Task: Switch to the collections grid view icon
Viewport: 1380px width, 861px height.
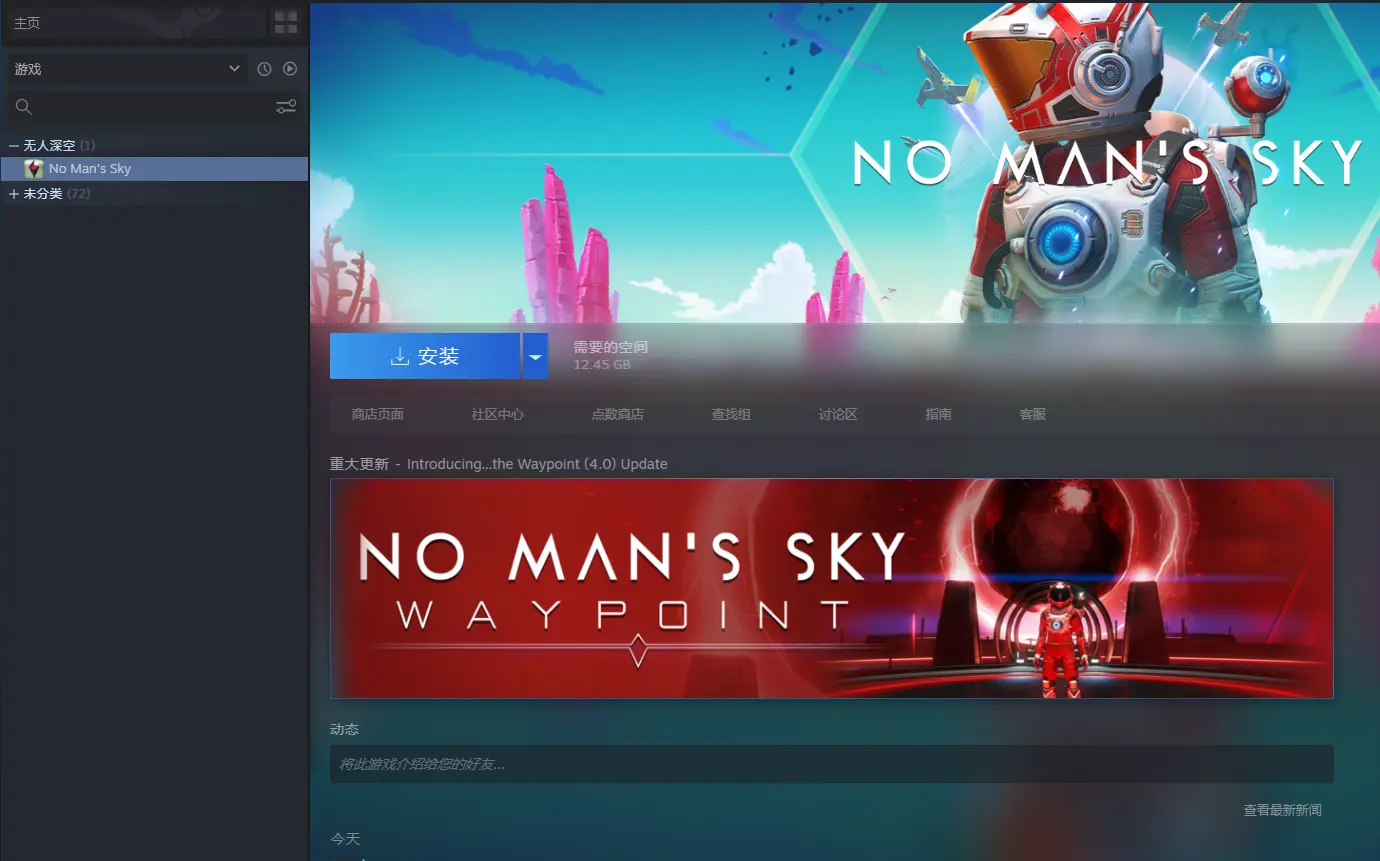Action: point(286,22)
